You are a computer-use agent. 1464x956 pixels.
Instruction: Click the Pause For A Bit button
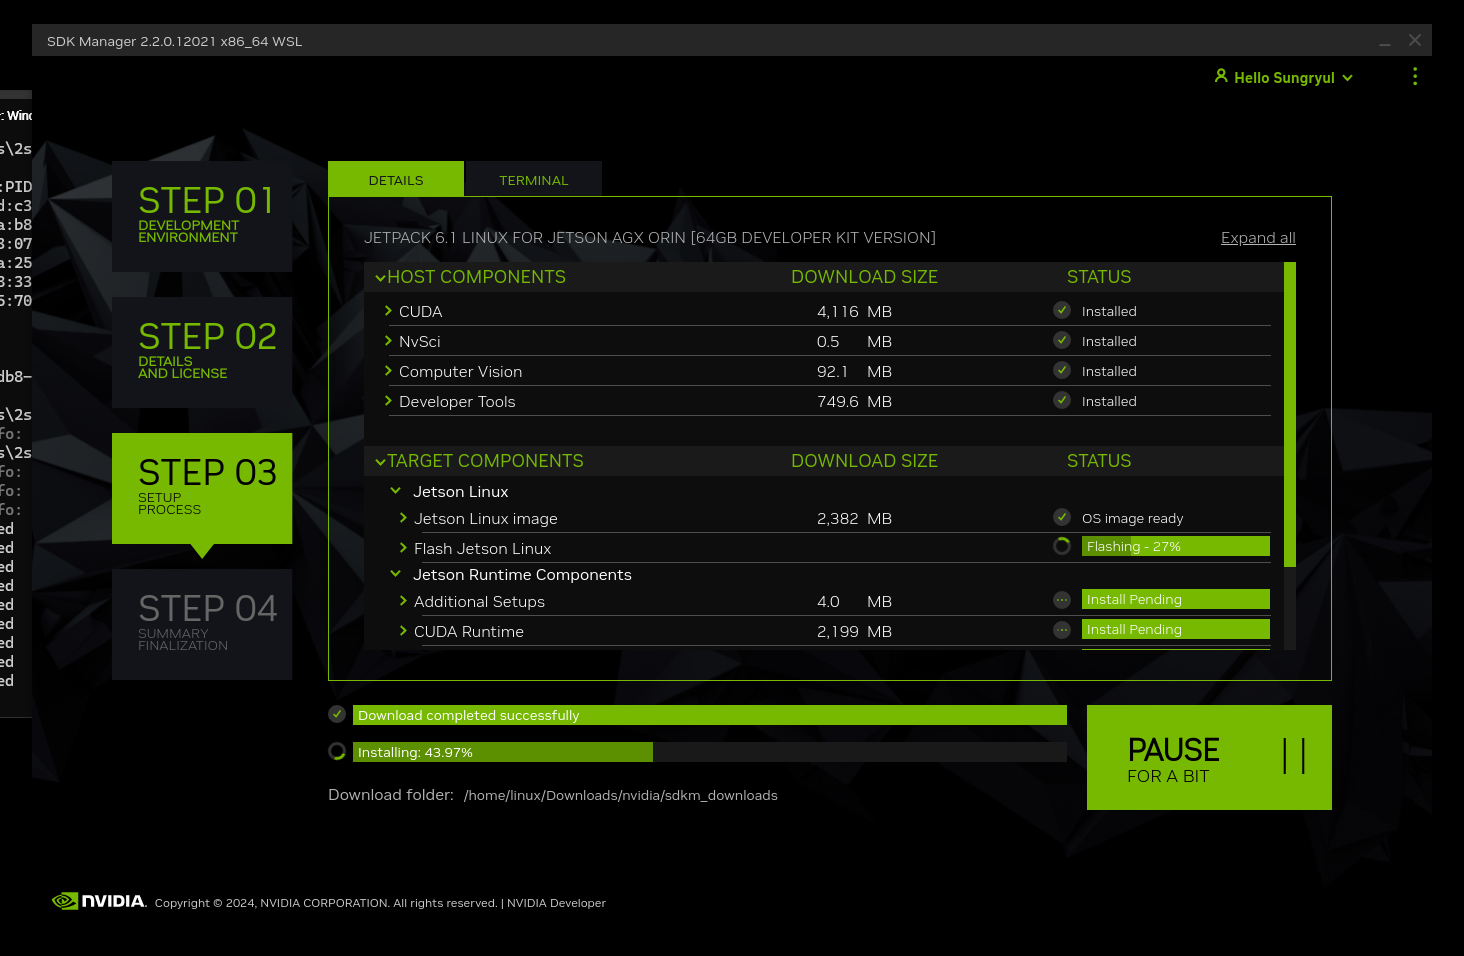tap(1209, 757)
